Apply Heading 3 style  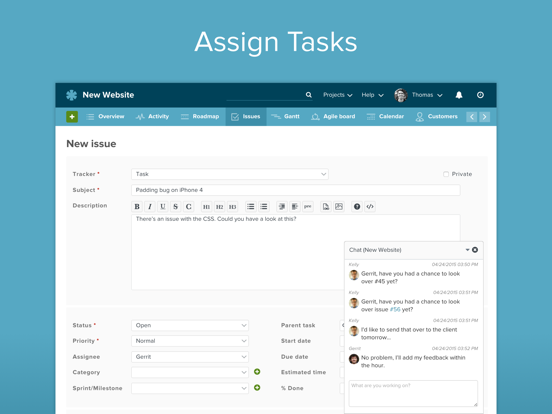[232, 207]
